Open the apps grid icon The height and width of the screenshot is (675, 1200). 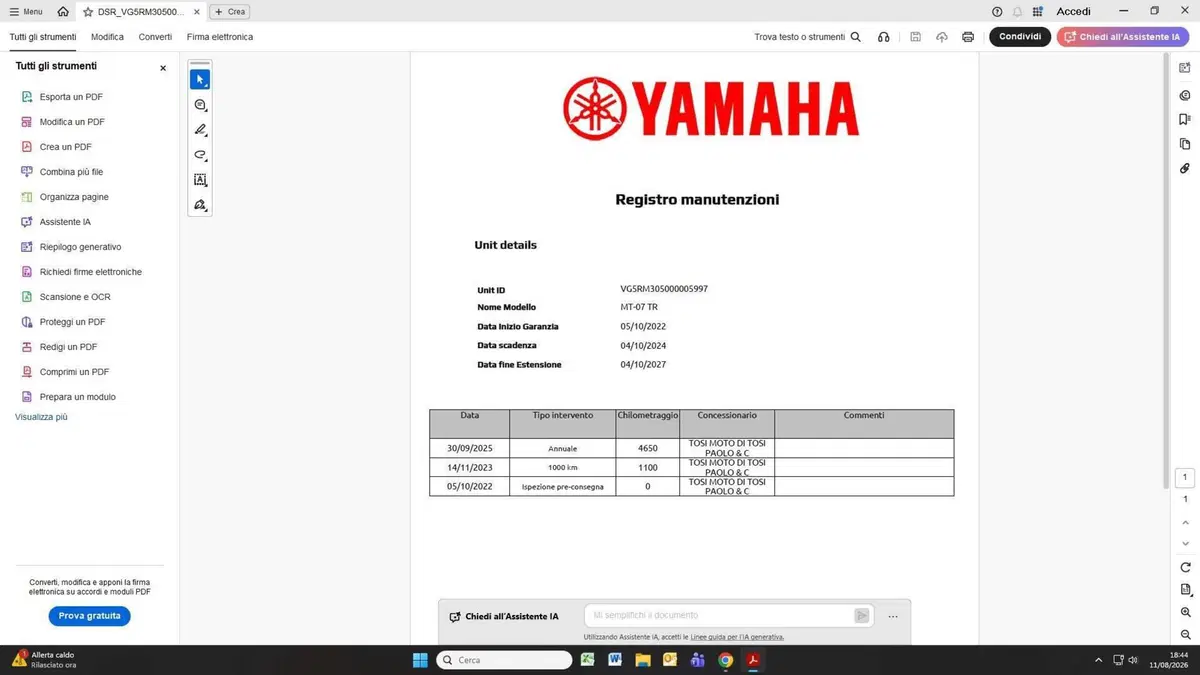(1037, 12)
